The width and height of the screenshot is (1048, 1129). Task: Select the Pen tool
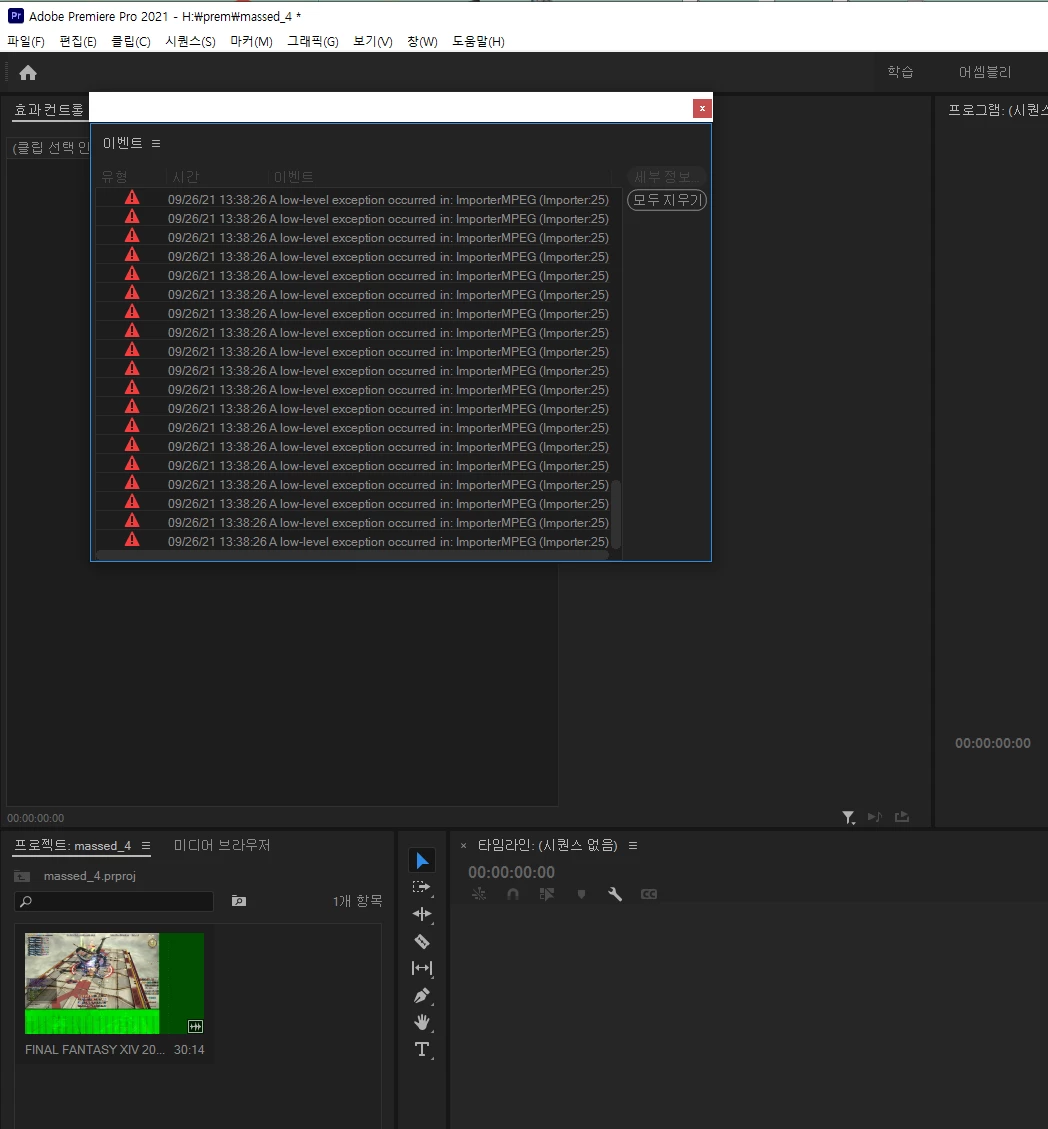pos(423,996)
